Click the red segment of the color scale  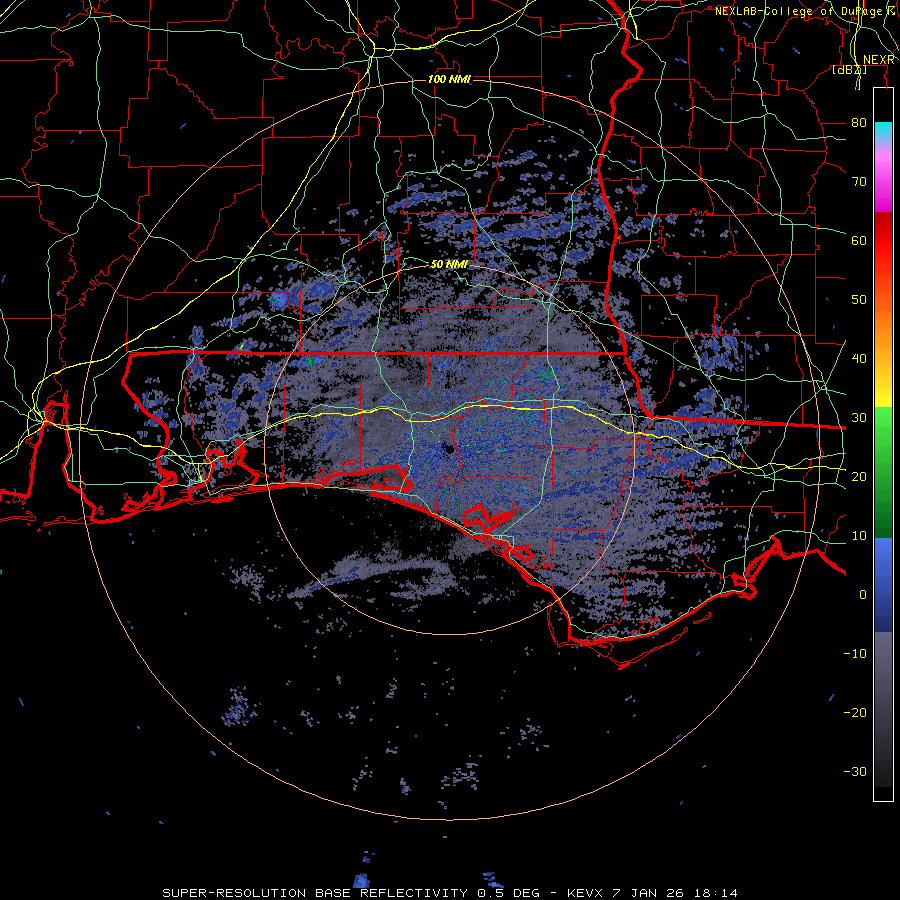click(883, 241)
